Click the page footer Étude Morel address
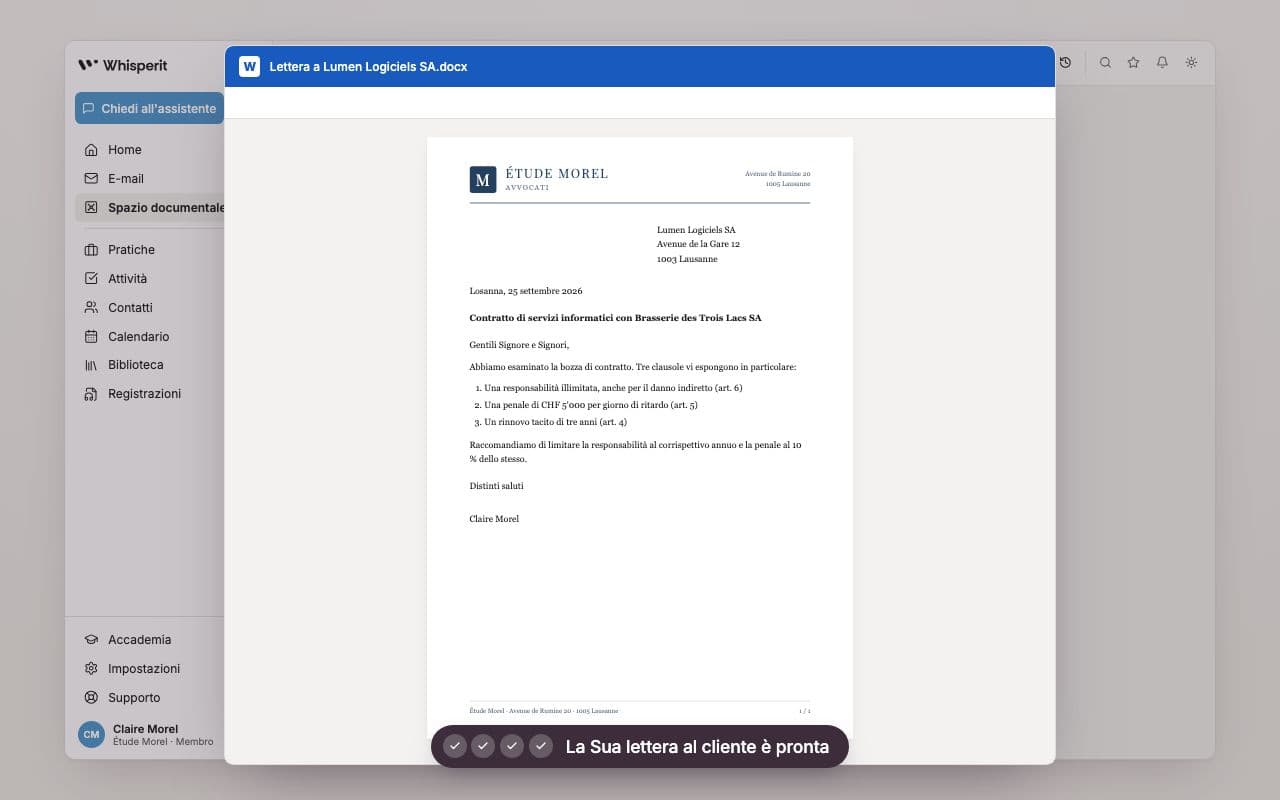 [x=544, y=711]
